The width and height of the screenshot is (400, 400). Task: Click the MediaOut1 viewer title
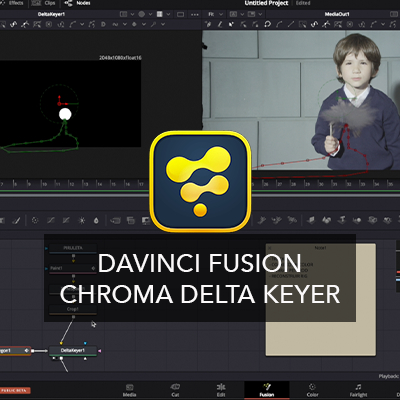pyautogui.click(x=337, y=14)
